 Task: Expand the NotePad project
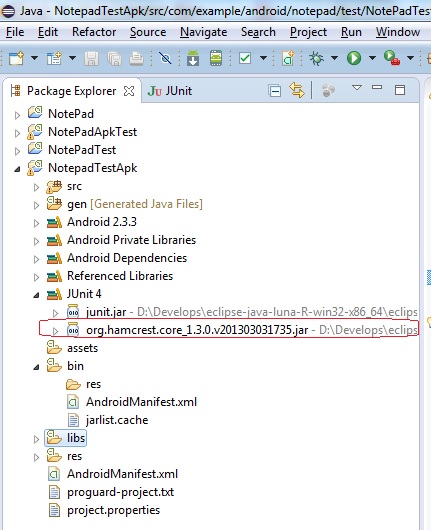tap(17, 115)
